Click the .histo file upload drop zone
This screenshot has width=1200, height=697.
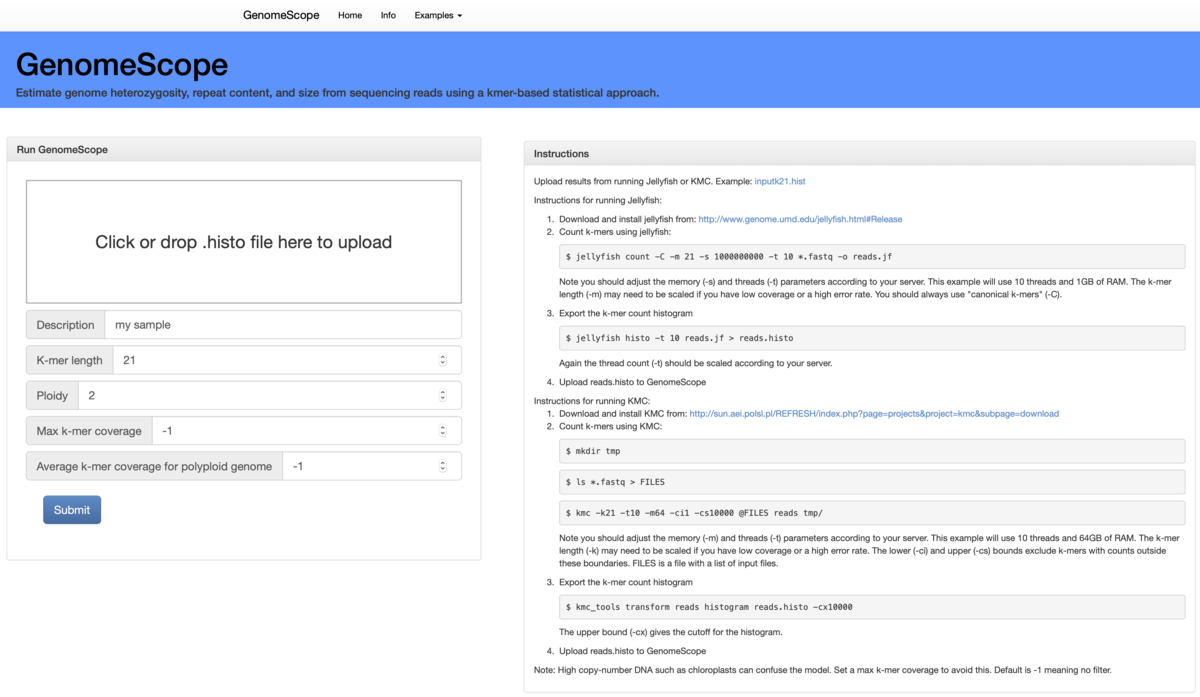click(x=244, y=241)
